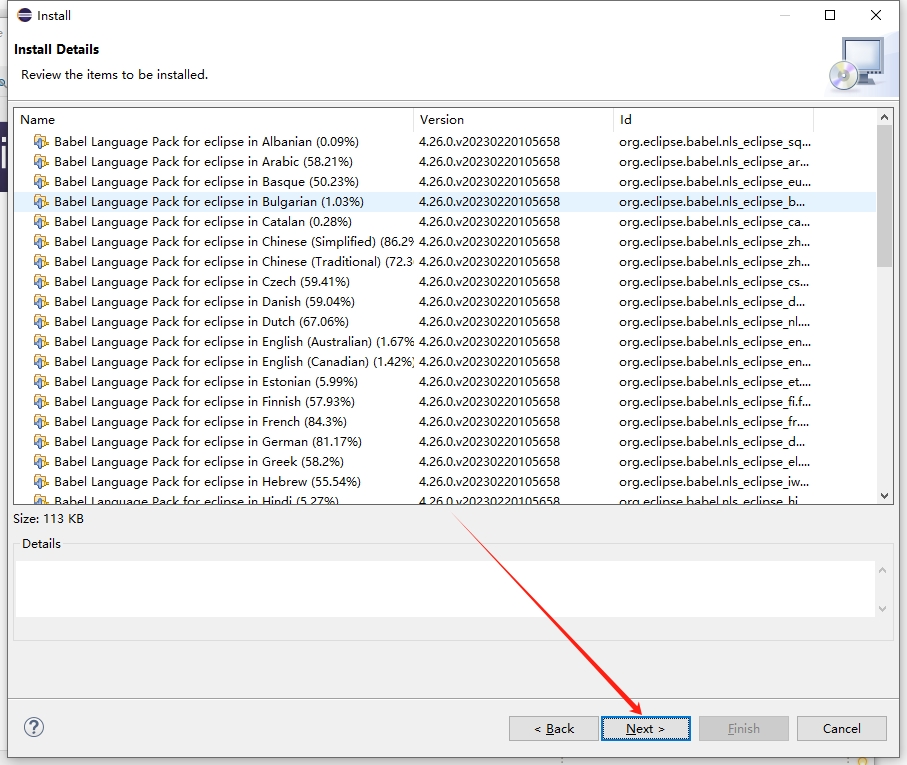Click the version cell in the French row
The image size is (907, 765).
pyautogui.click(x=489, y=422)
